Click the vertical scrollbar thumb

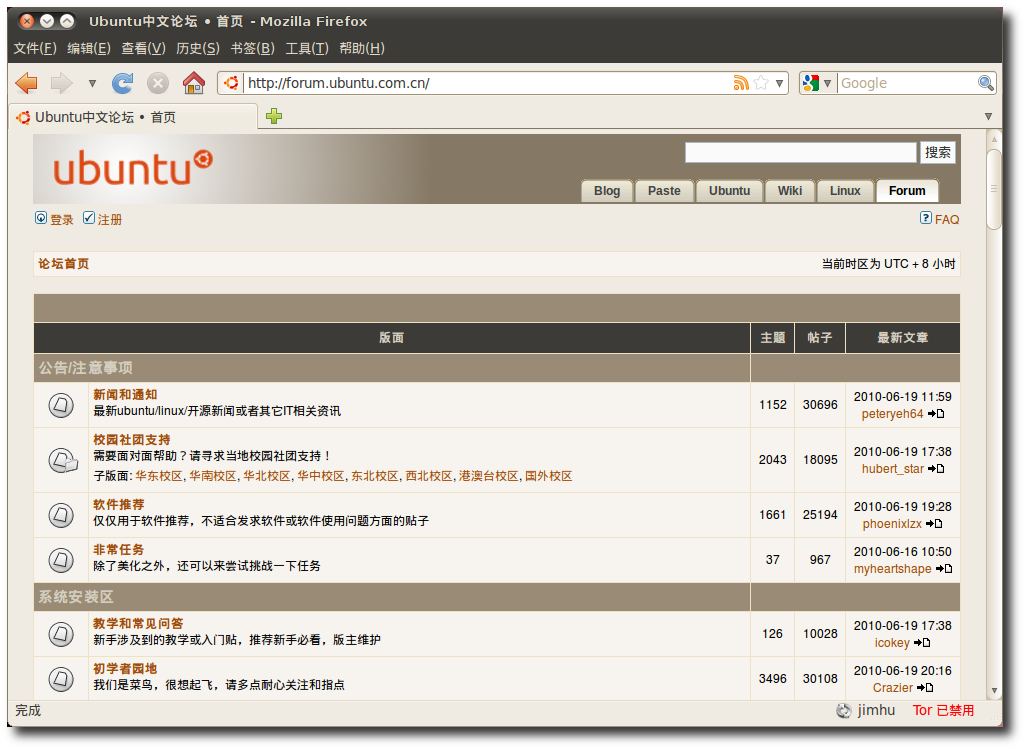pyautogui.click(x=994, y=189)
